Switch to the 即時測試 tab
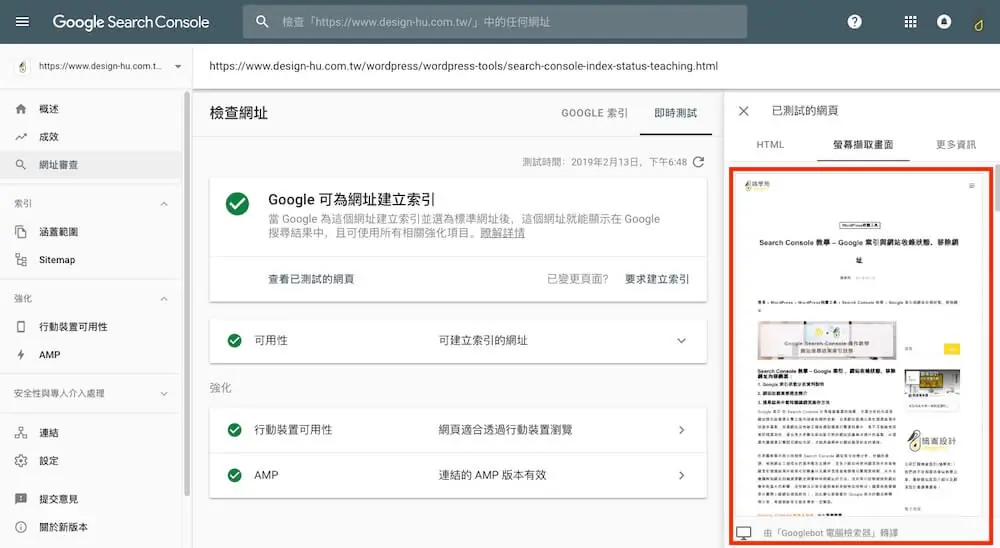This screenshot has height=548, width=1000. click(675, 113)
